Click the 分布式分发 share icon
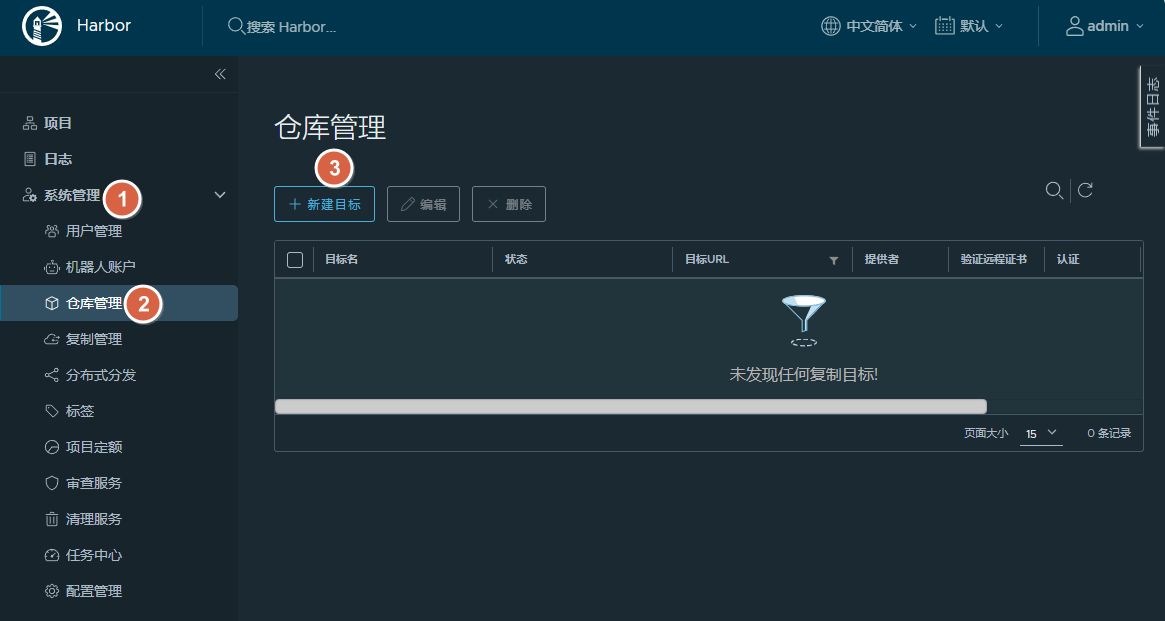 click(x=51, y=375)
